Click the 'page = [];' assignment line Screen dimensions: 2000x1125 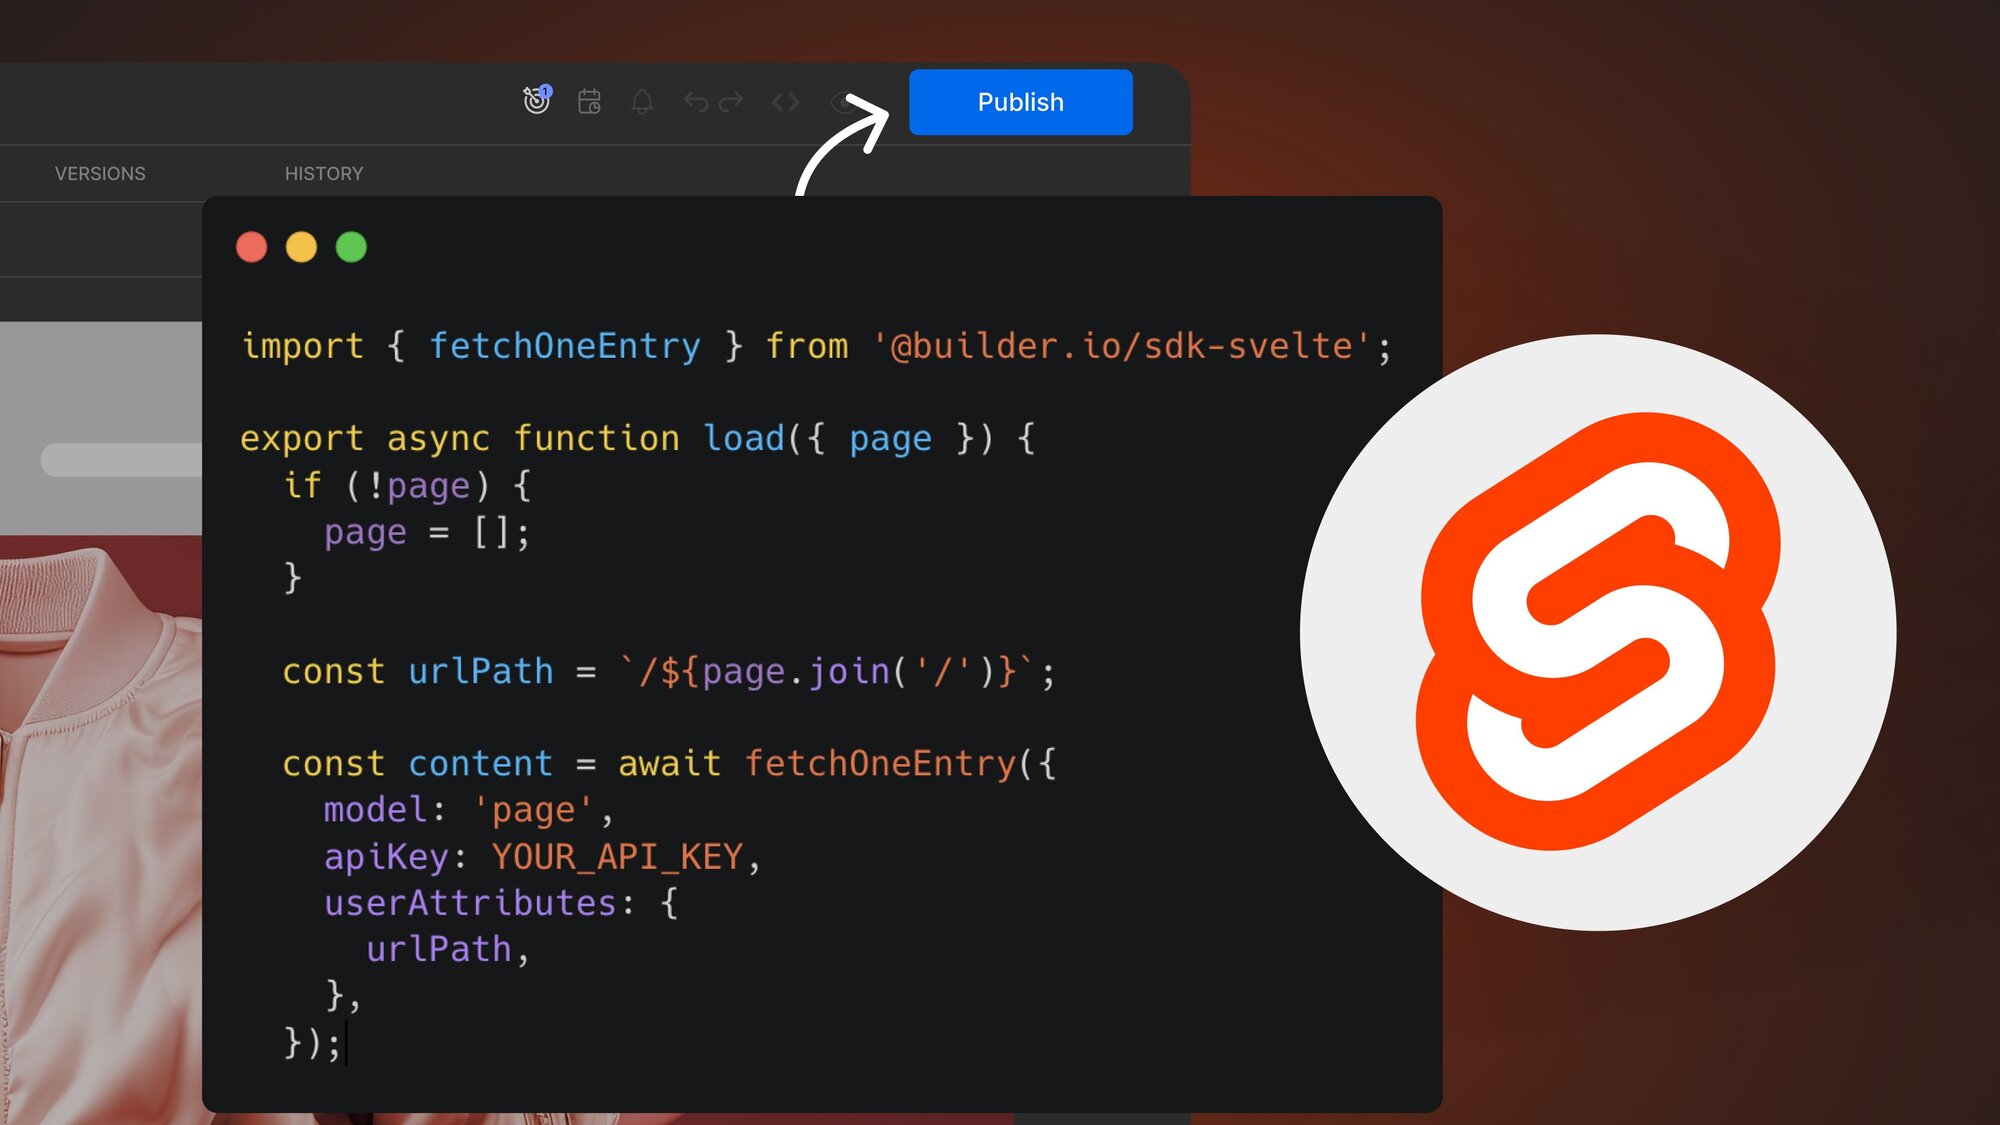pyautogui.click(x=427, y=532)
